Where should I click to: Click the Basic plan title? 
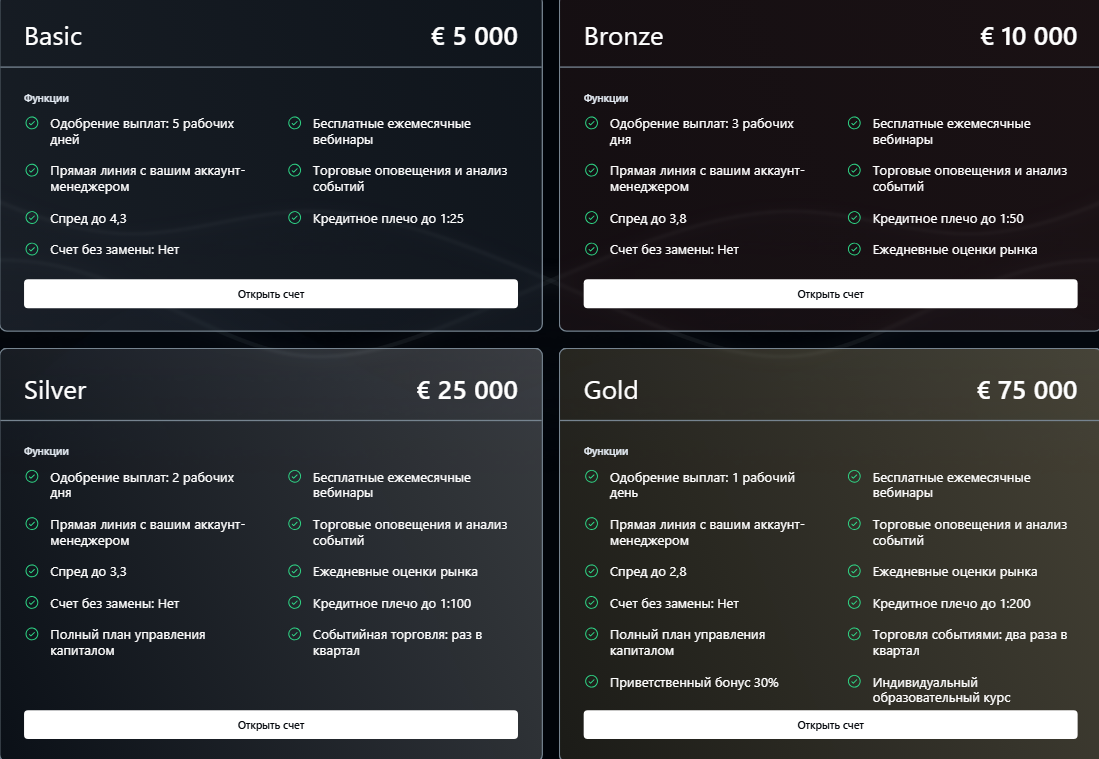53,37
